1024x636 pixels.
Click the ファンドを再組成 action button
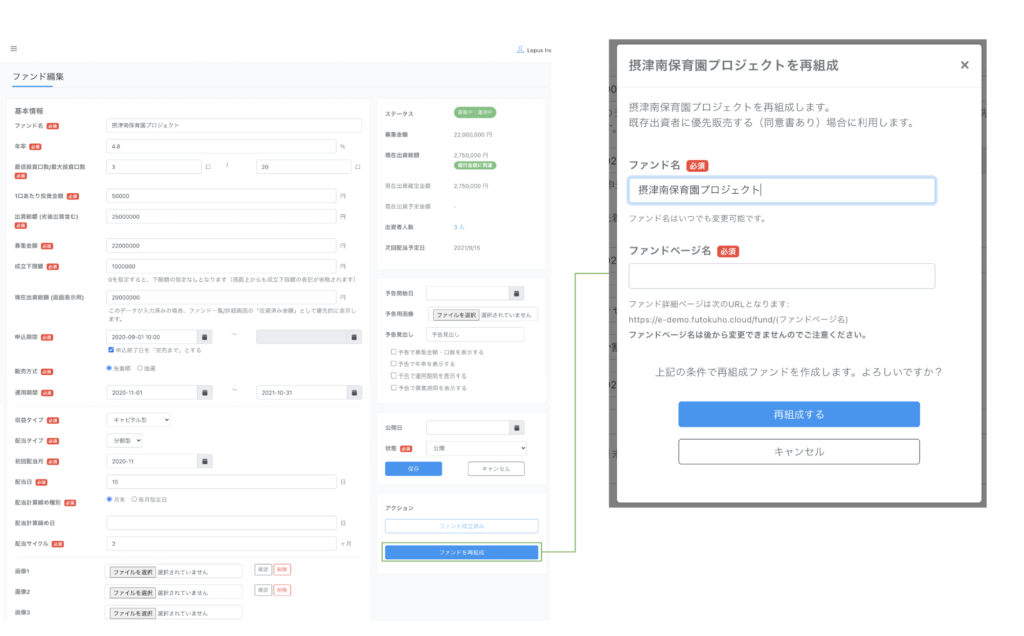click(x=461, y=552)
